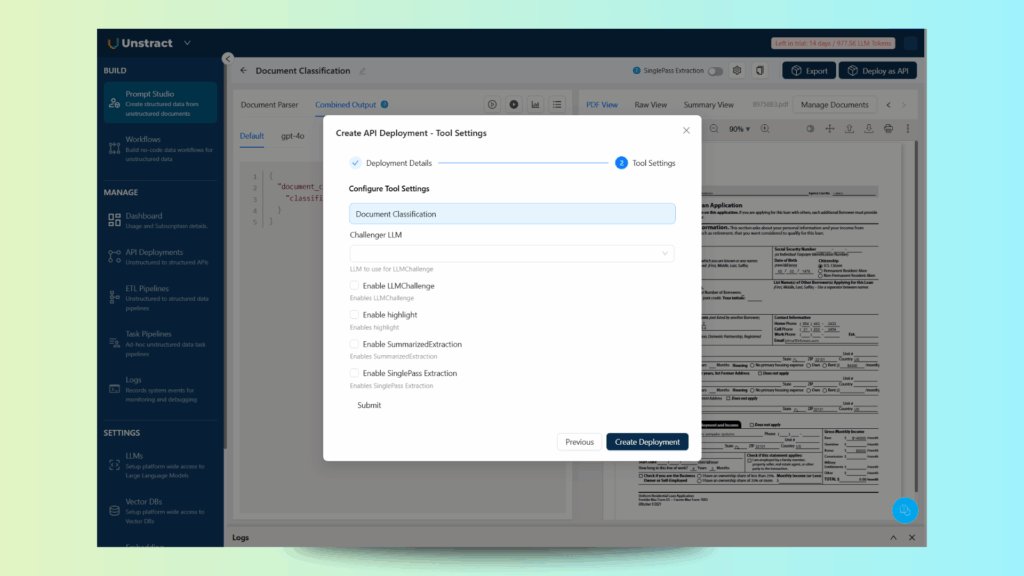Switch to the Raw View tab
Screen dimensions: 1024x576
650,103
